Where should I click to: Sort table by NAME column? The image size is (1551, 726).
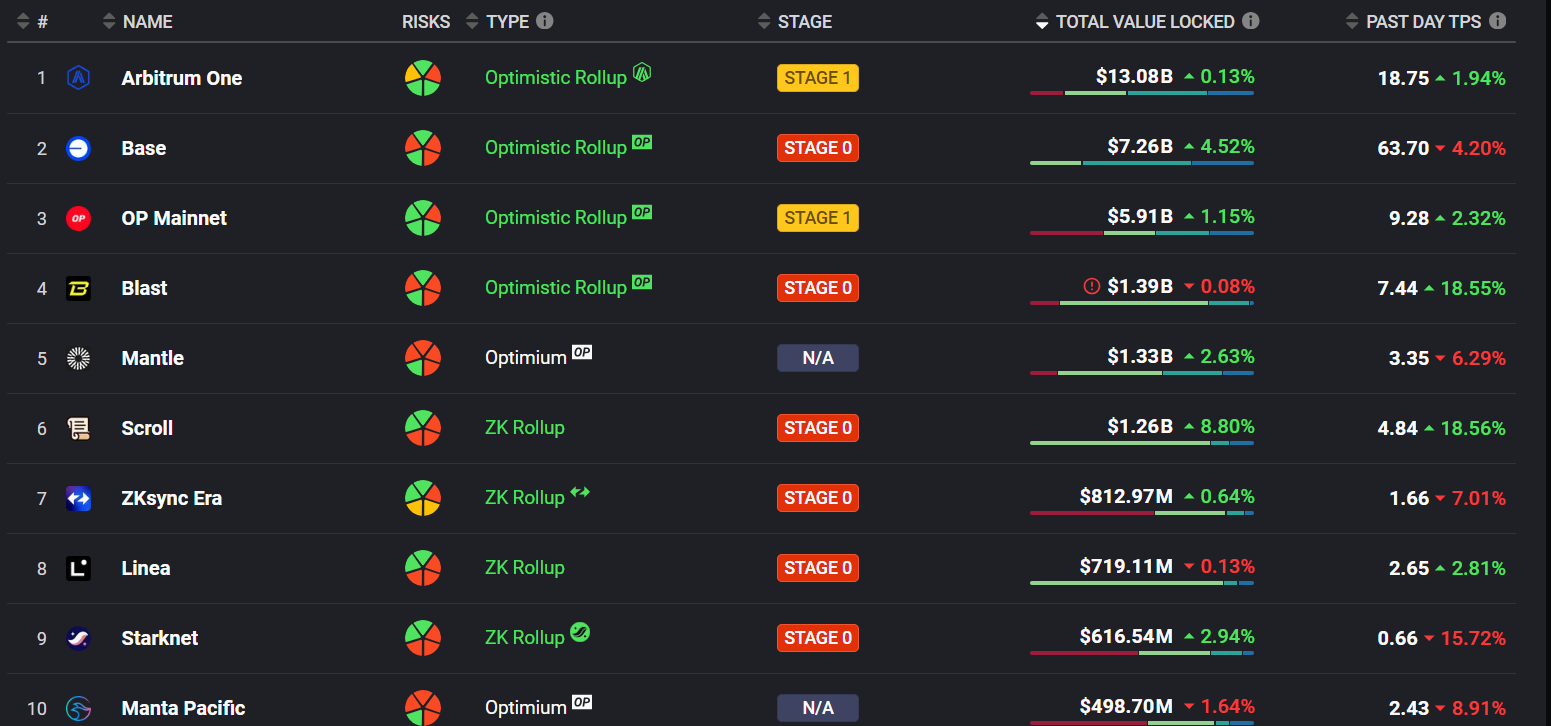147,21
